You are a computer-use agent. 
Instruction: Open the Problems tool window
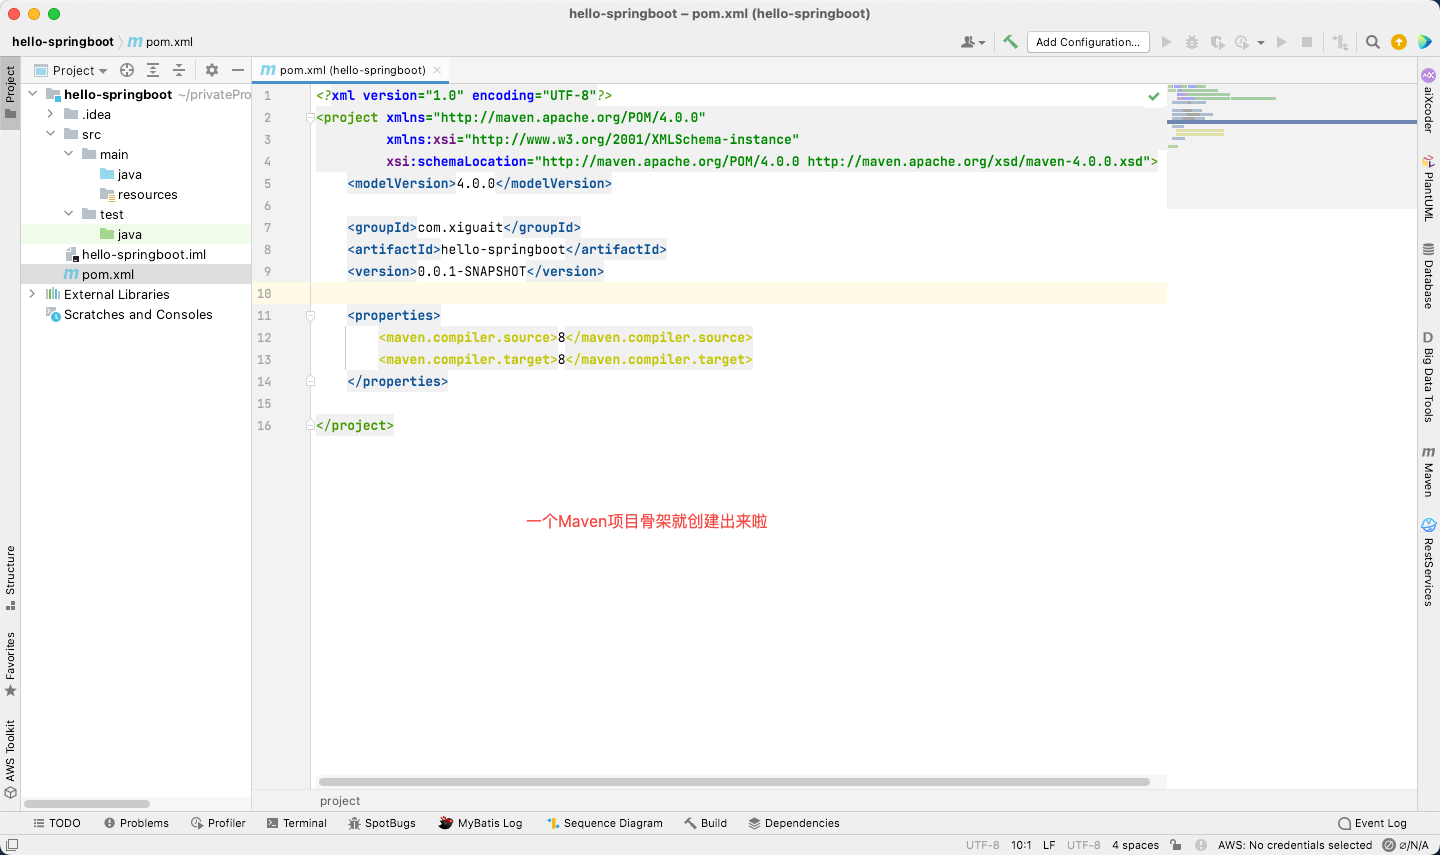(x=136, y=823)
